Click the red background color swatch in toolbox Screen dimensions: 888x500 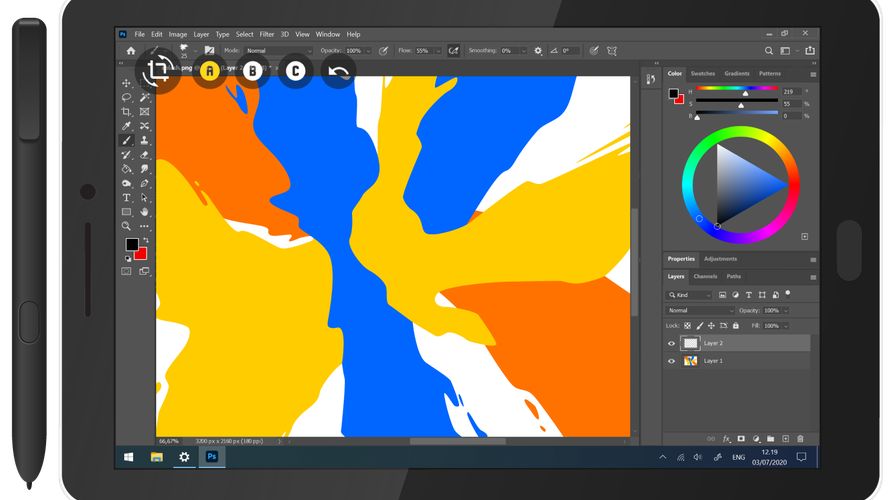pos(140,253)
